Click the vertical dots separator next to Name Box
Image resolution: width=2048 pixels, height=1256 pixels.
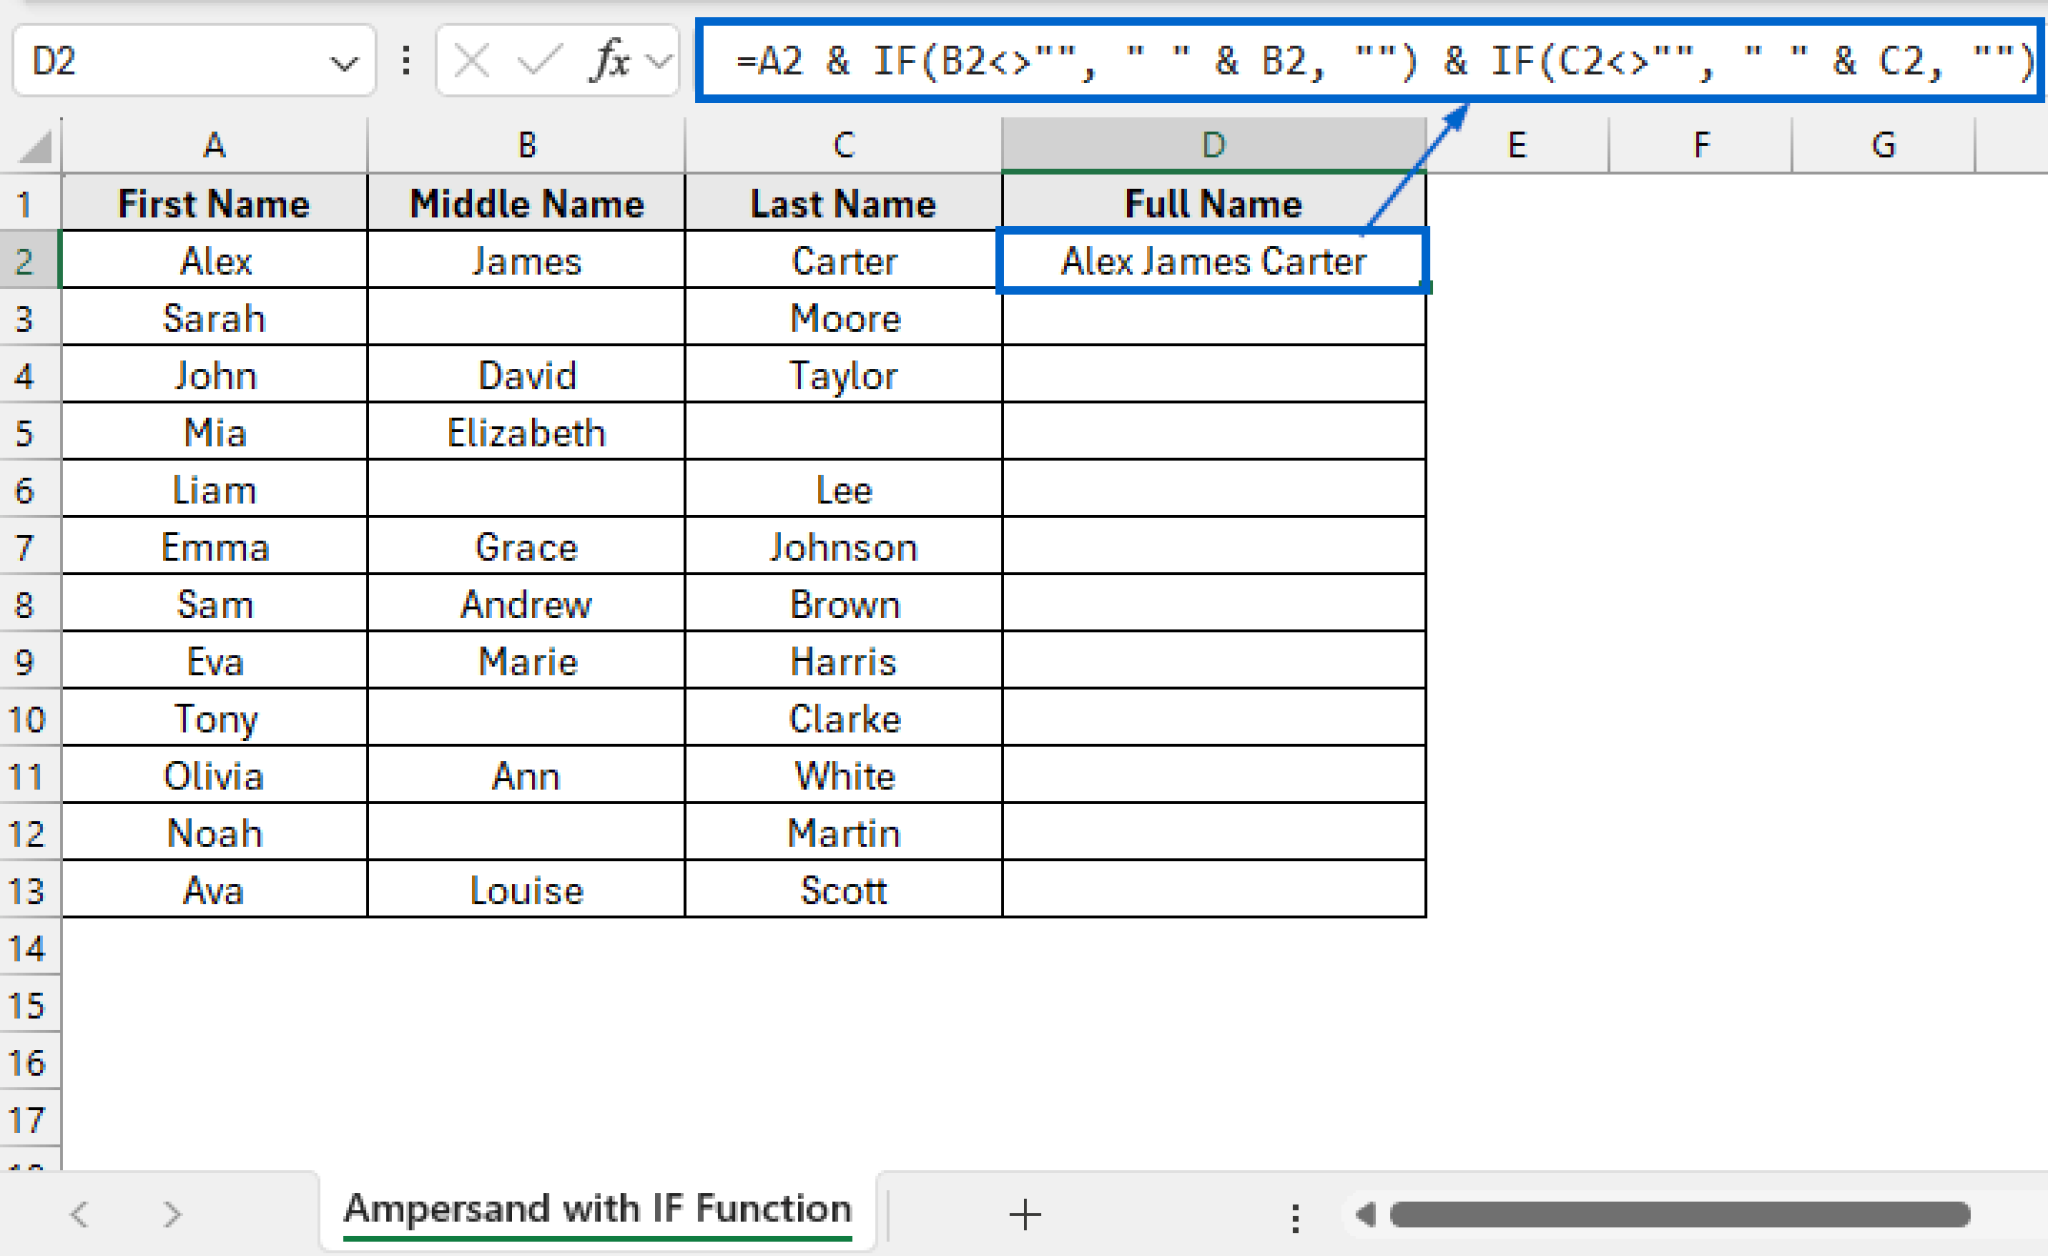pyautogui.click(x=406, y=60)
